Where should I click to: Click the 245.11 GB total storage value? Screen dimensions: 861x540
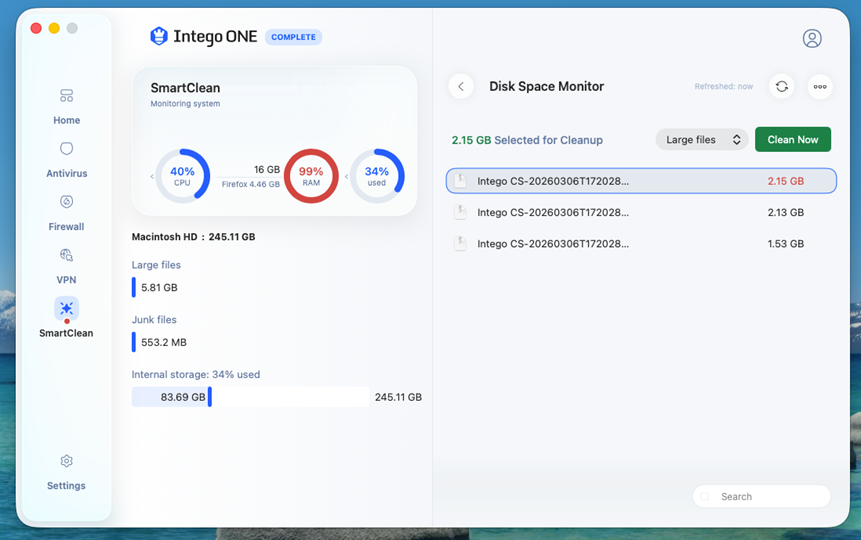tap(398, 397)
